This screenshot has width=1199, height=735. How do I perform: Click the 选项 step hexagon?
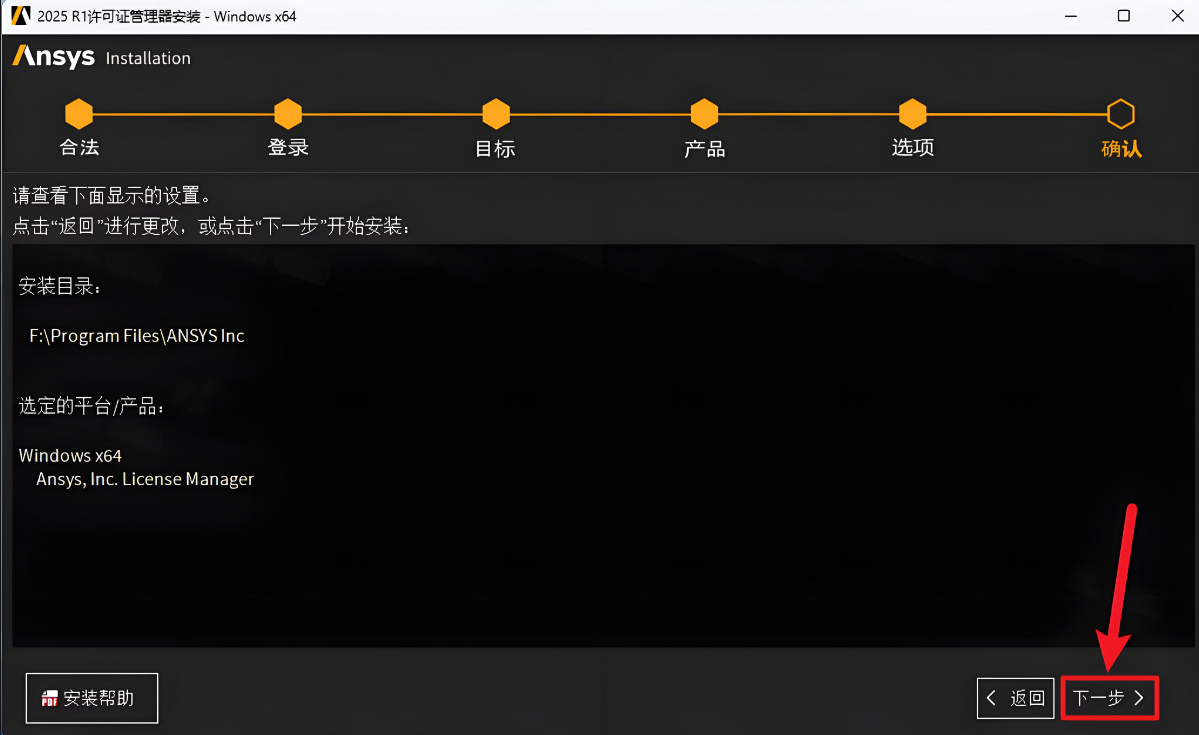coord(912,114)
